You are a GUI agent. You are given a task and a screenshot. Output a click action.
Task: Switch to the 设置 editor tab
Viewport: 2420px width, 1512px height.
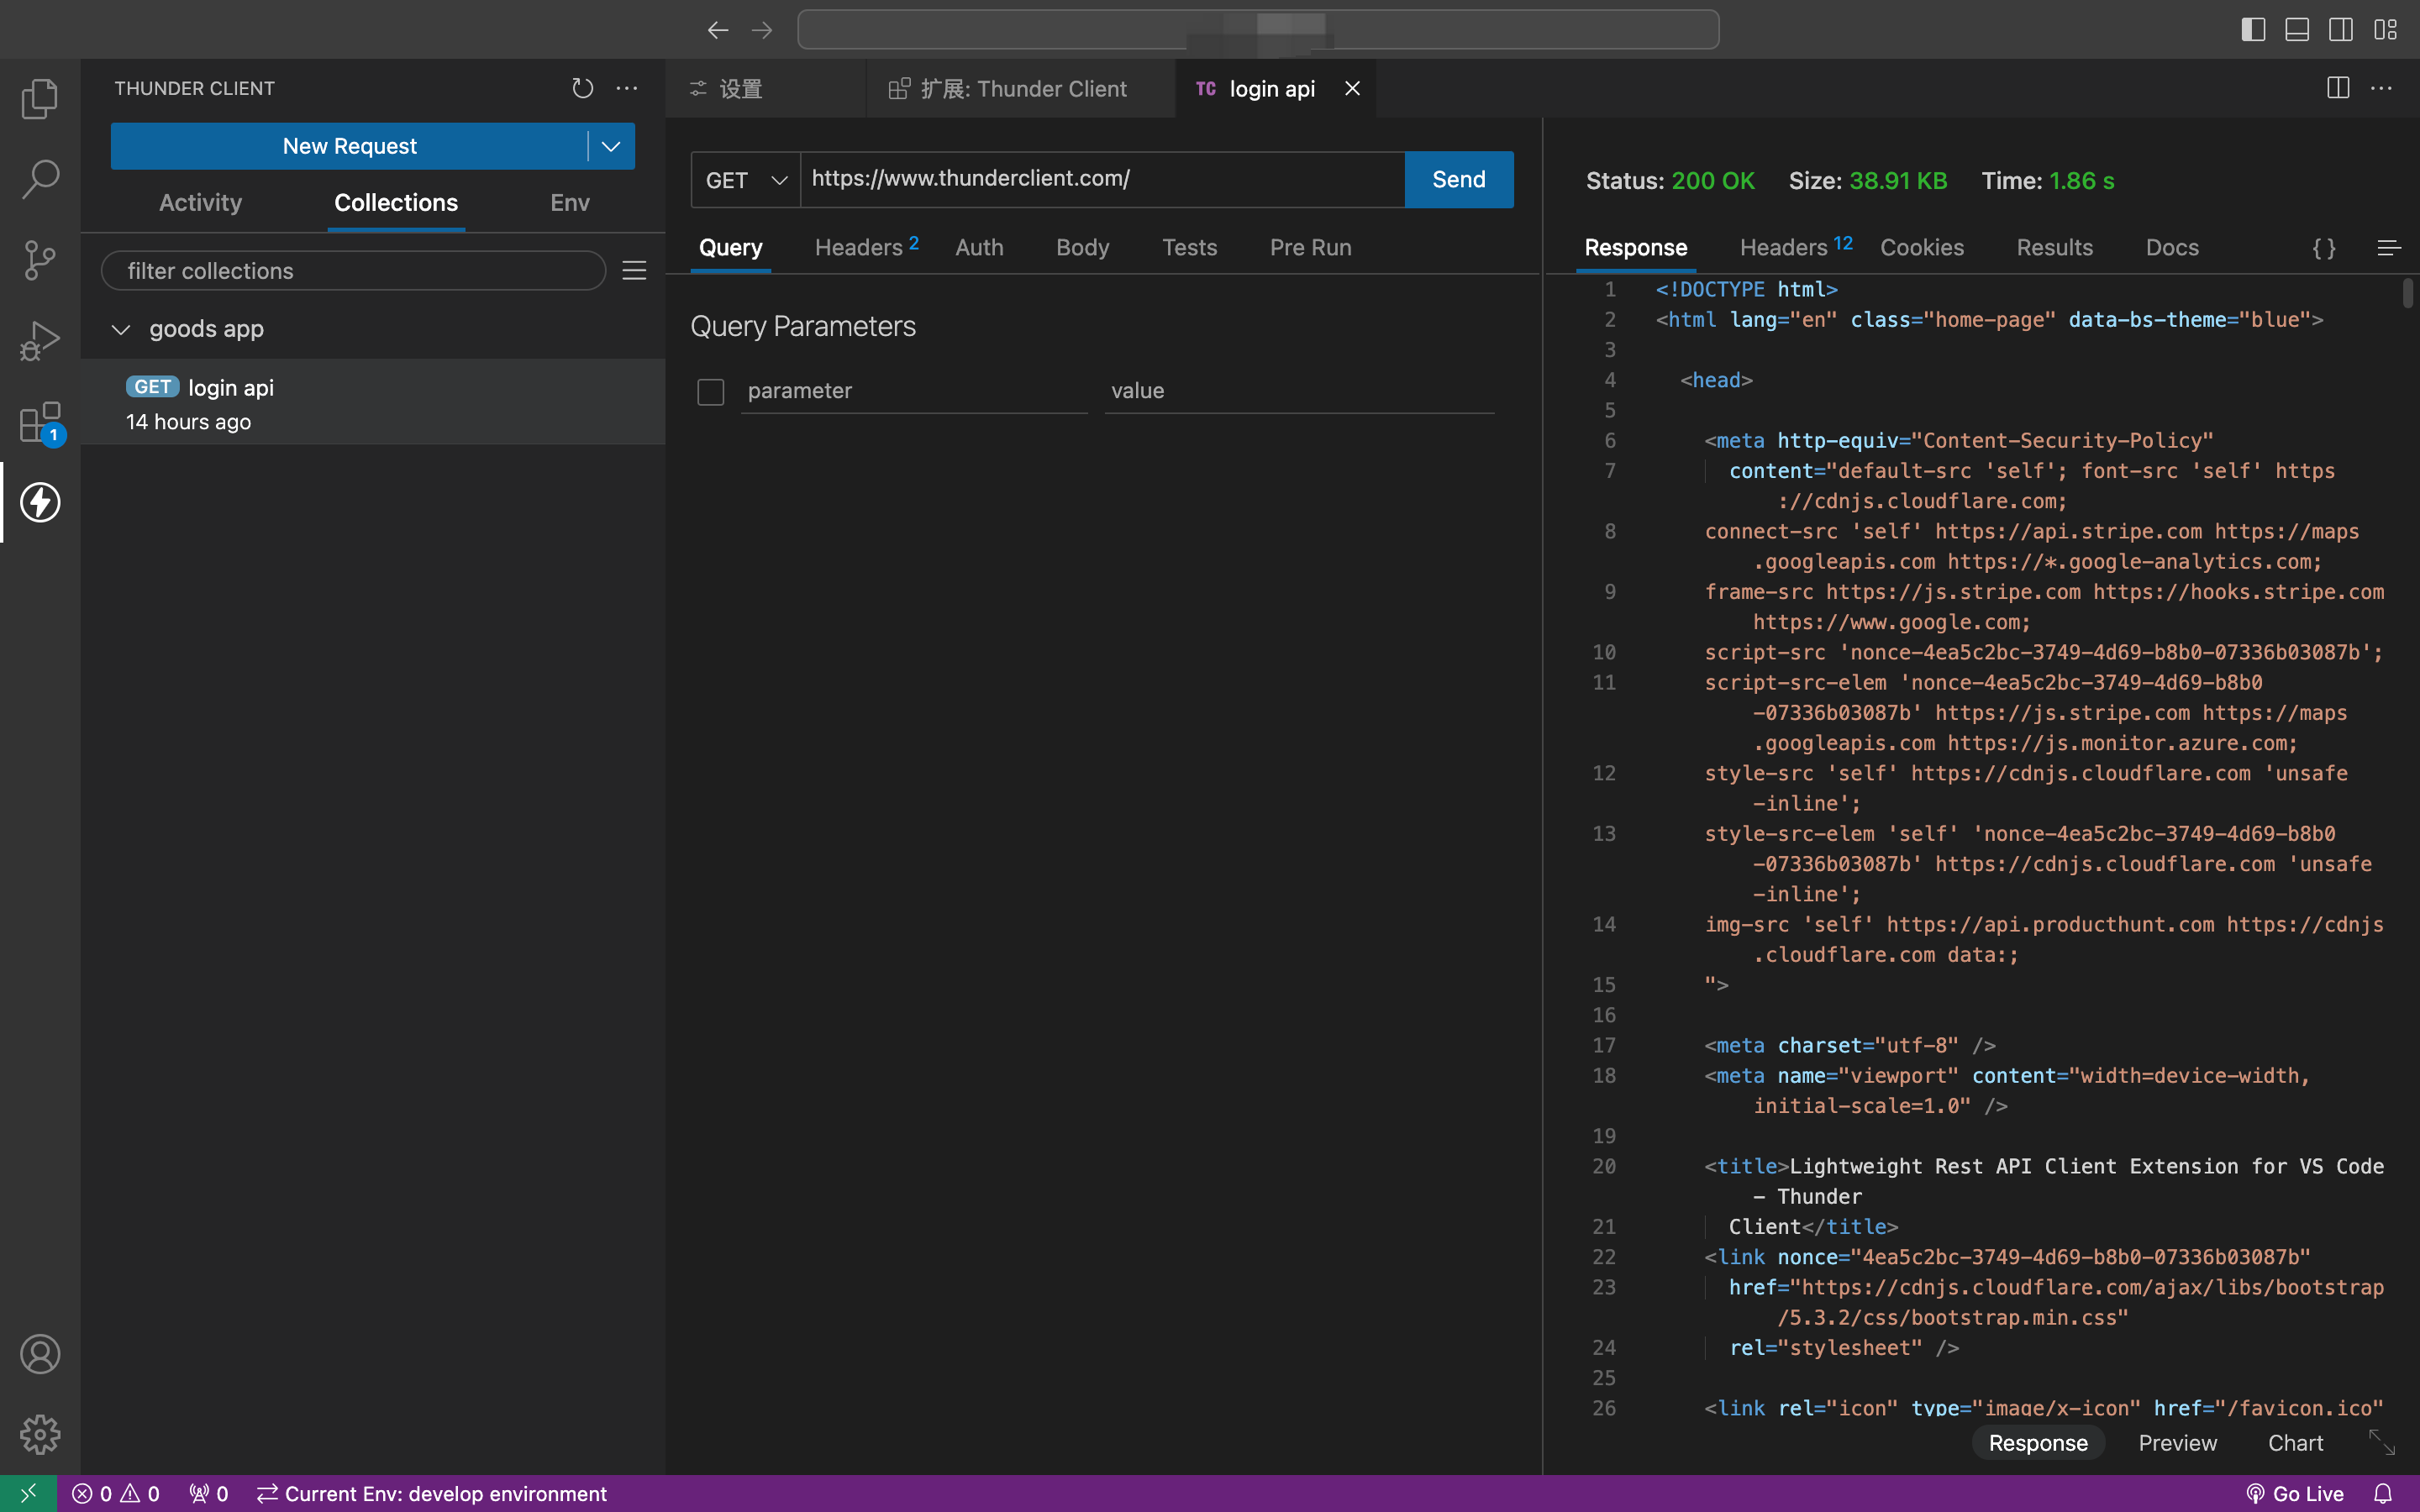[x=766, y=89]
